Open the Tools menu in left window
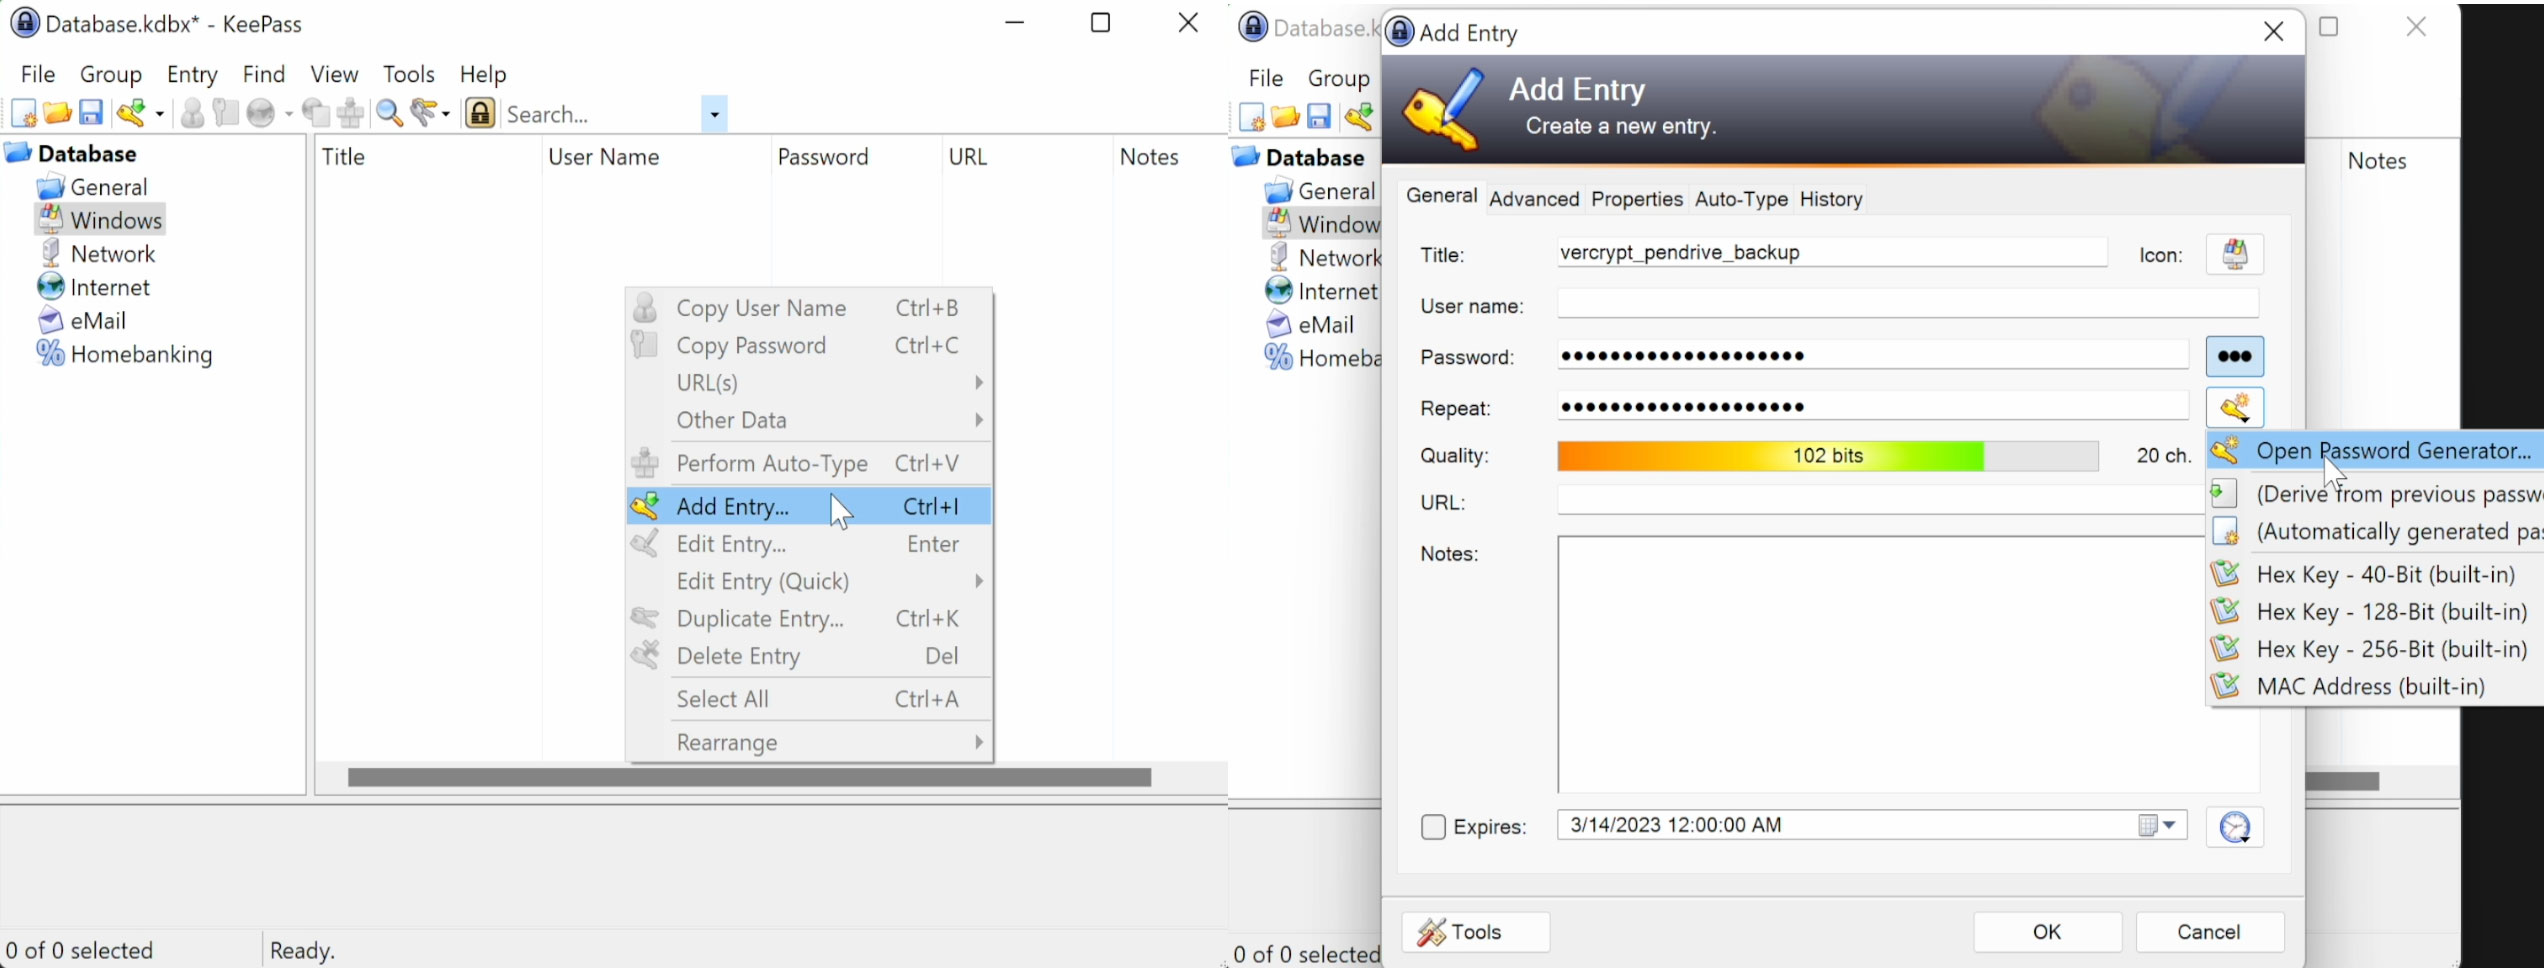The image size is (2544, 968). tap(408, 74)
